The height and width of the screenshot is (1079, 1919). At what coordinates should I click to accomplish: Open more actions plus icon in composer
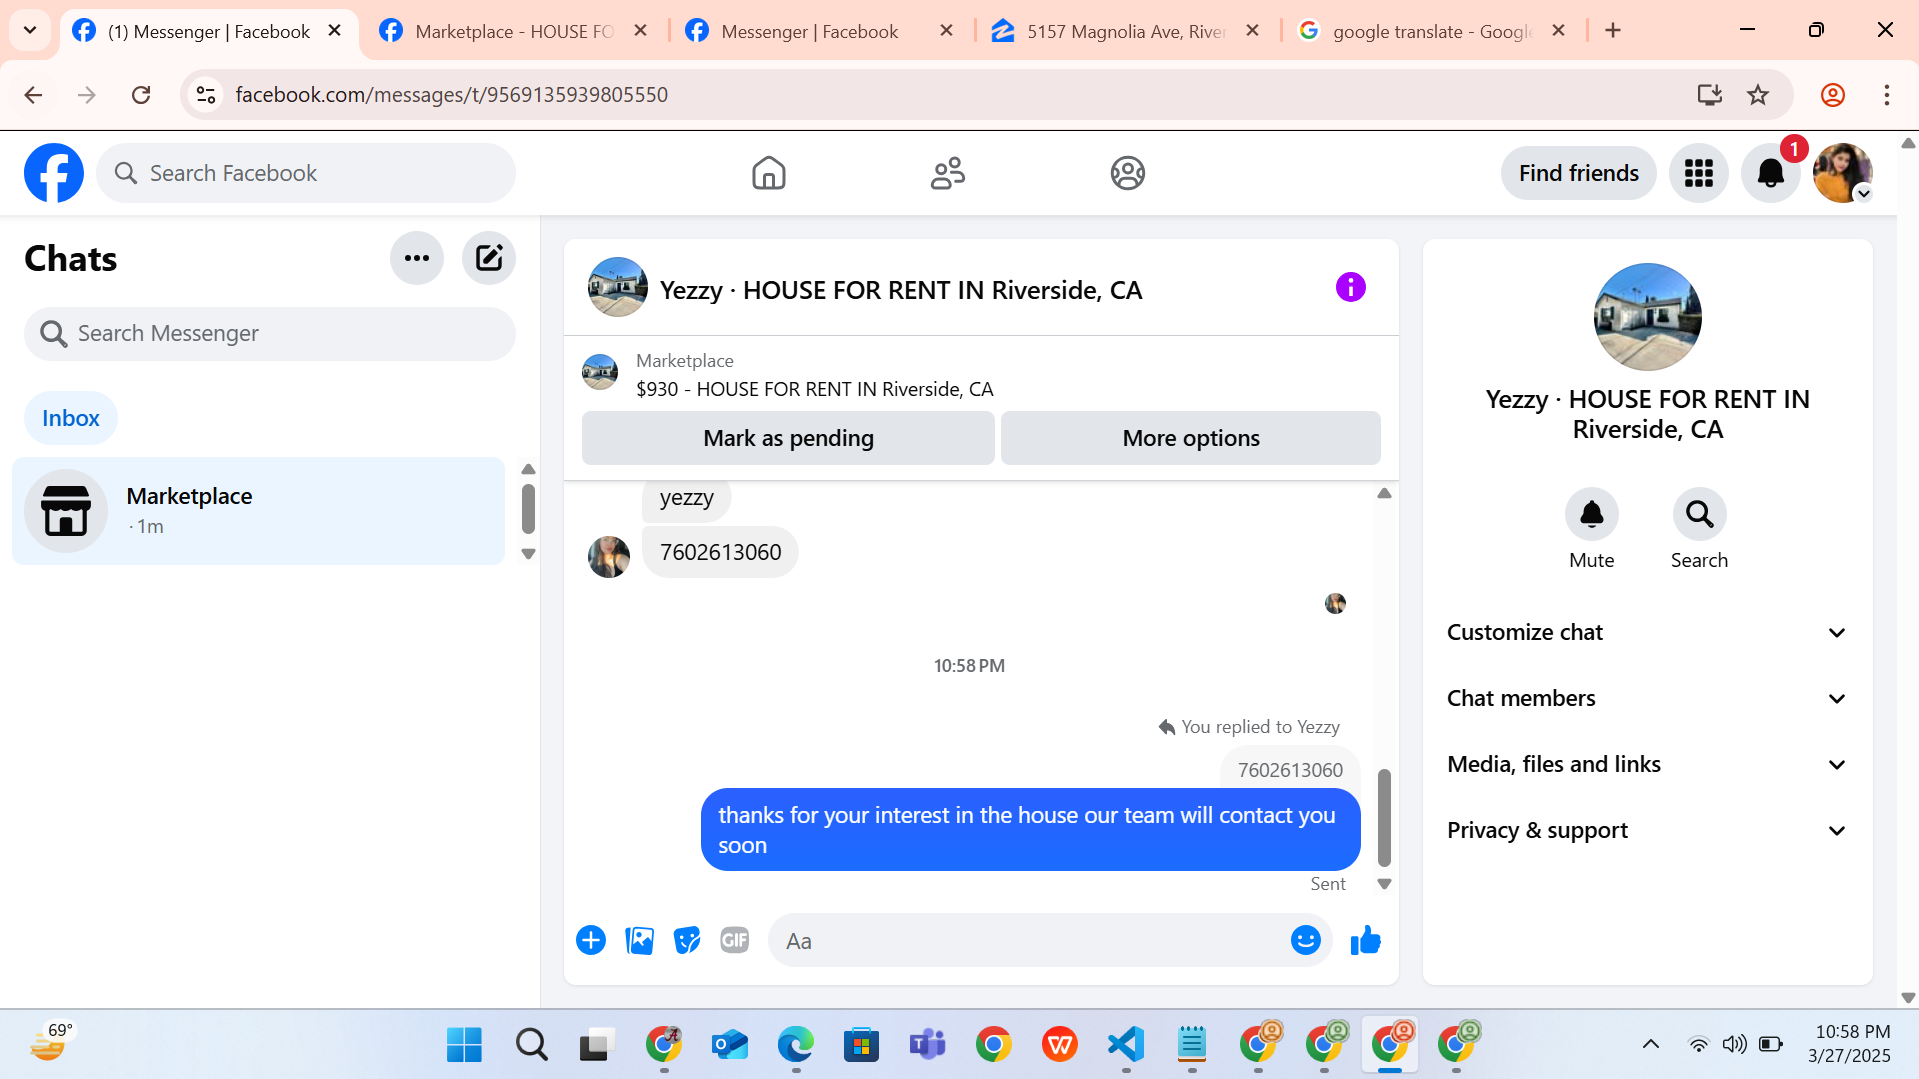(591, 940)
